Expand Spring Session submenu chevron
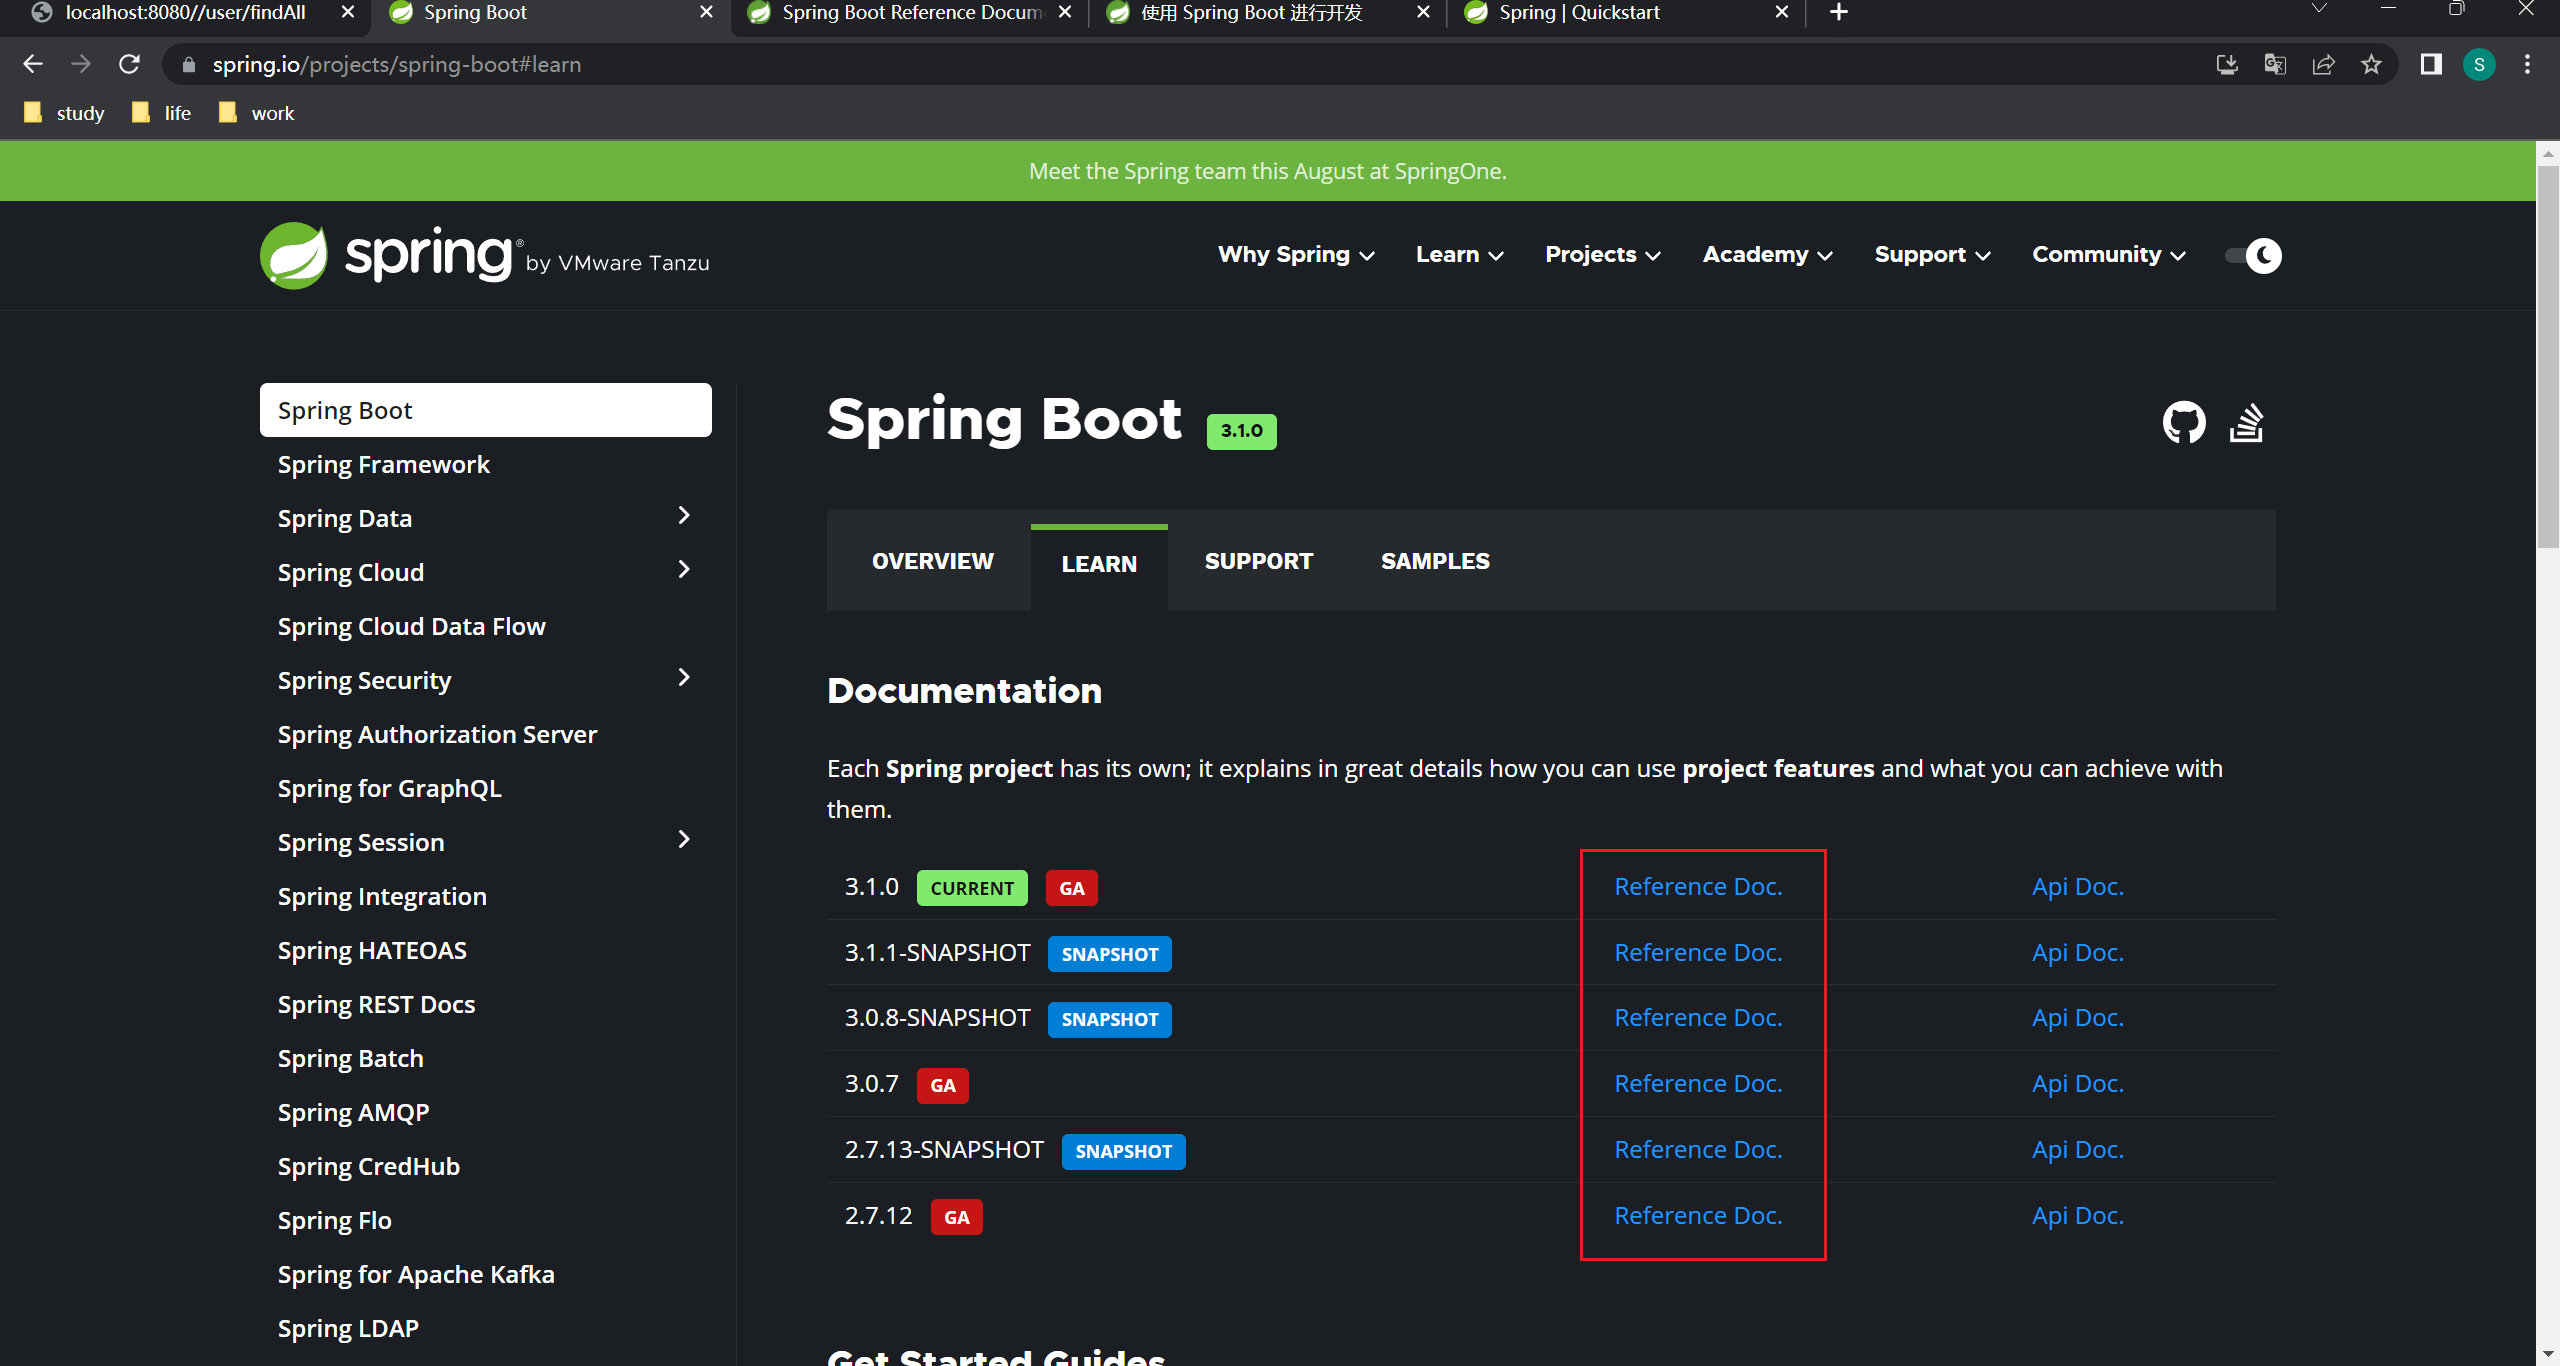Screen dimensions: 2560x1366 [x=684, y=839]
